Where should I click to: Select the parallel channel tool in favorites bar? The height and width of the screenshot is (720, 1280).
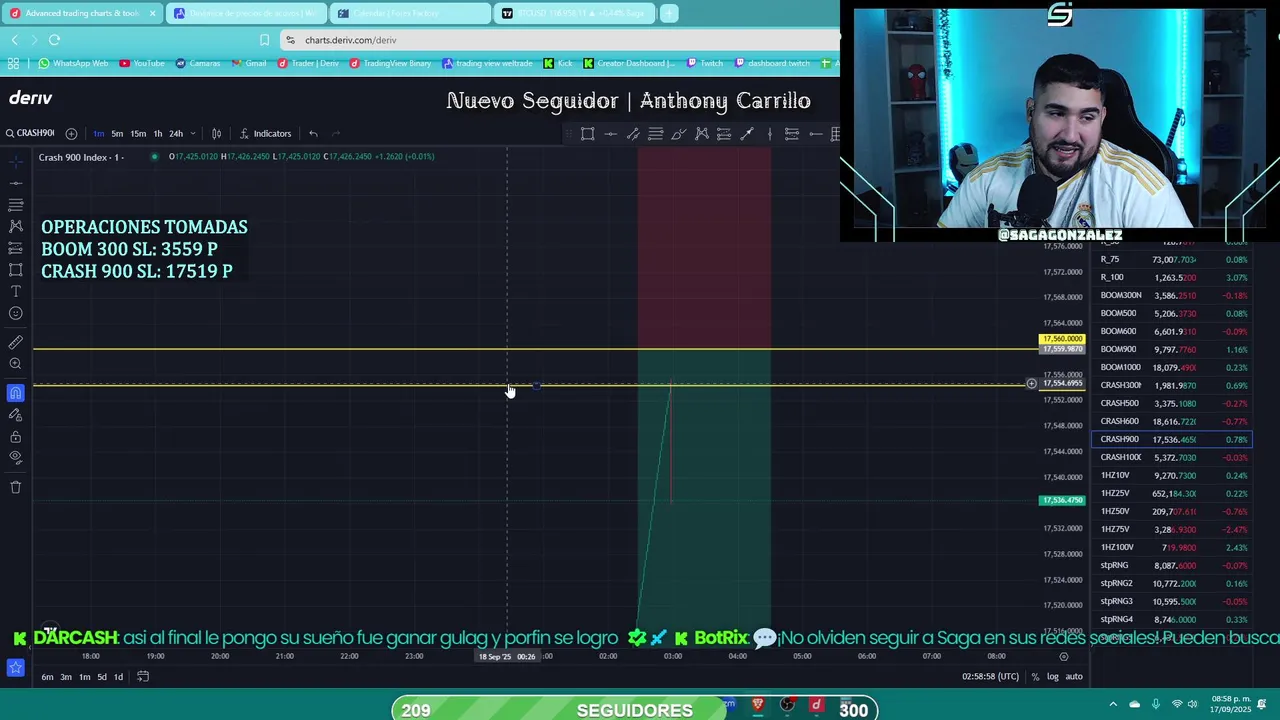[x=633, y=133]
